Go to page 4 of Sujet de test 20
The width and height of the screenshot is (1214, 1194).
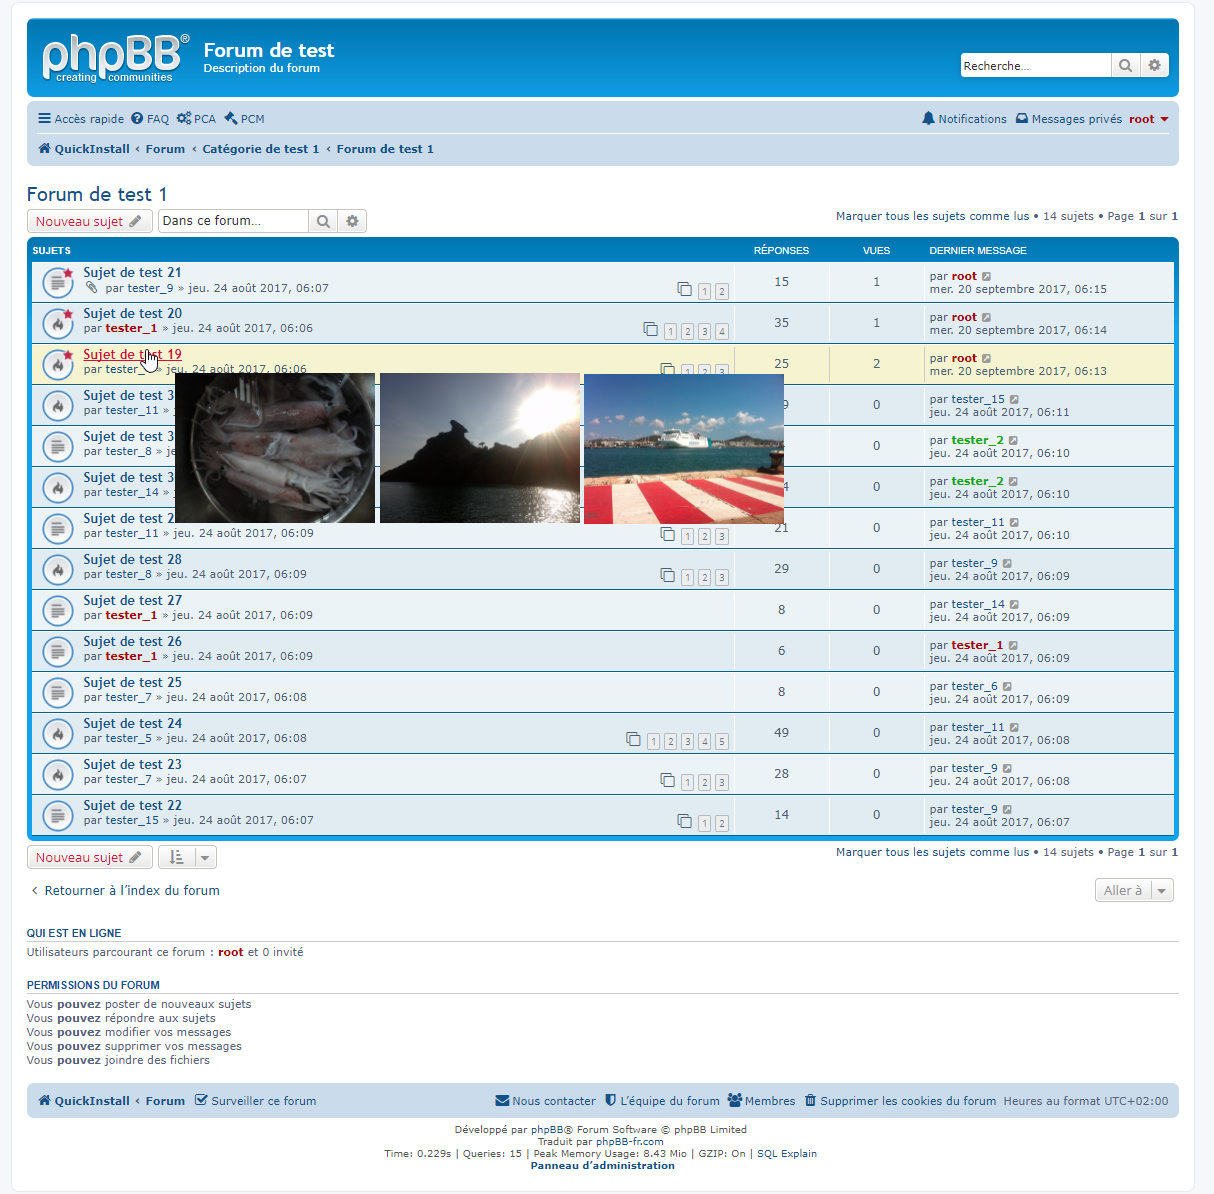[x=722, y=331]
